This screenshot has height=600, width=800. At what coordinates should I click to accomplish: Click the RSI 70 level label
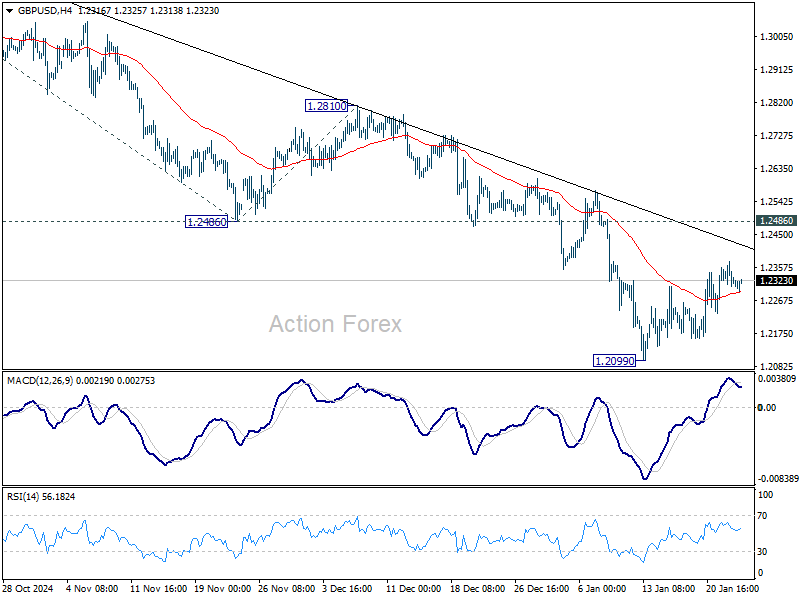point(762,516)
